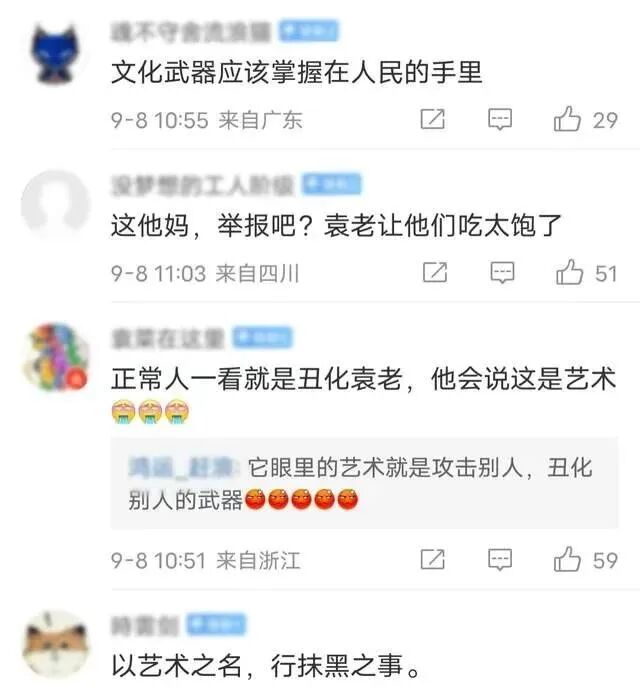
Task: Open the fox avatar profile
Action: coord(56,644)
